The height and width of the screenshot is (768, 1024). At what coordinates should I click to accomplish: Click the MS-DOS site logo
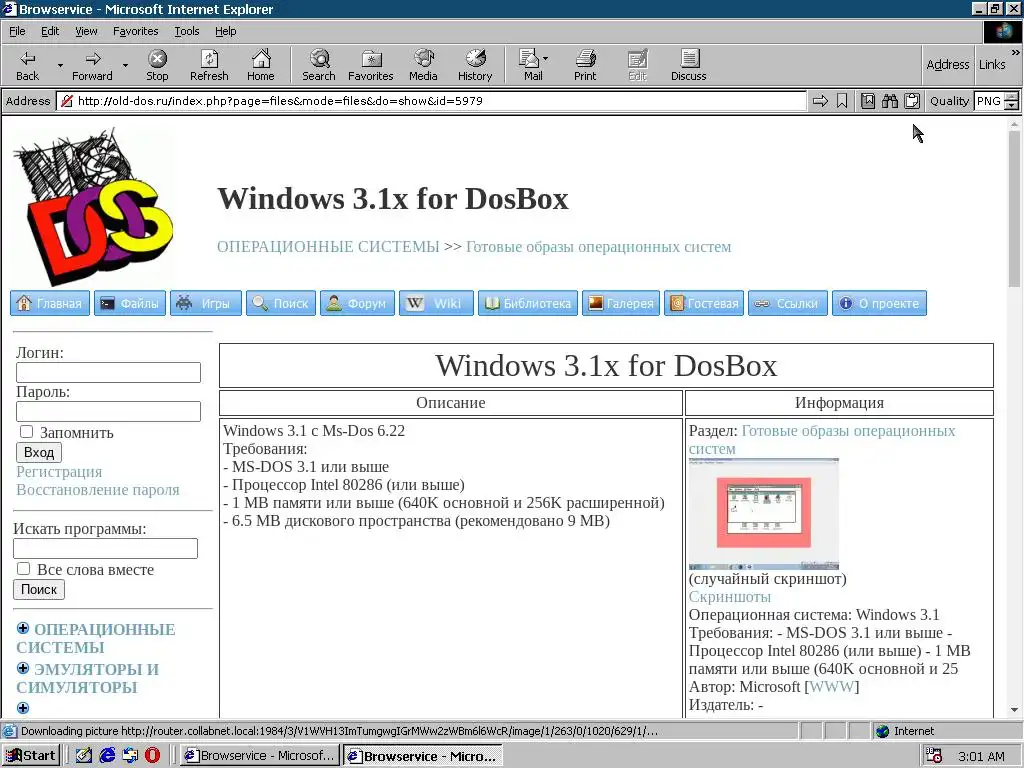point(93,206)
